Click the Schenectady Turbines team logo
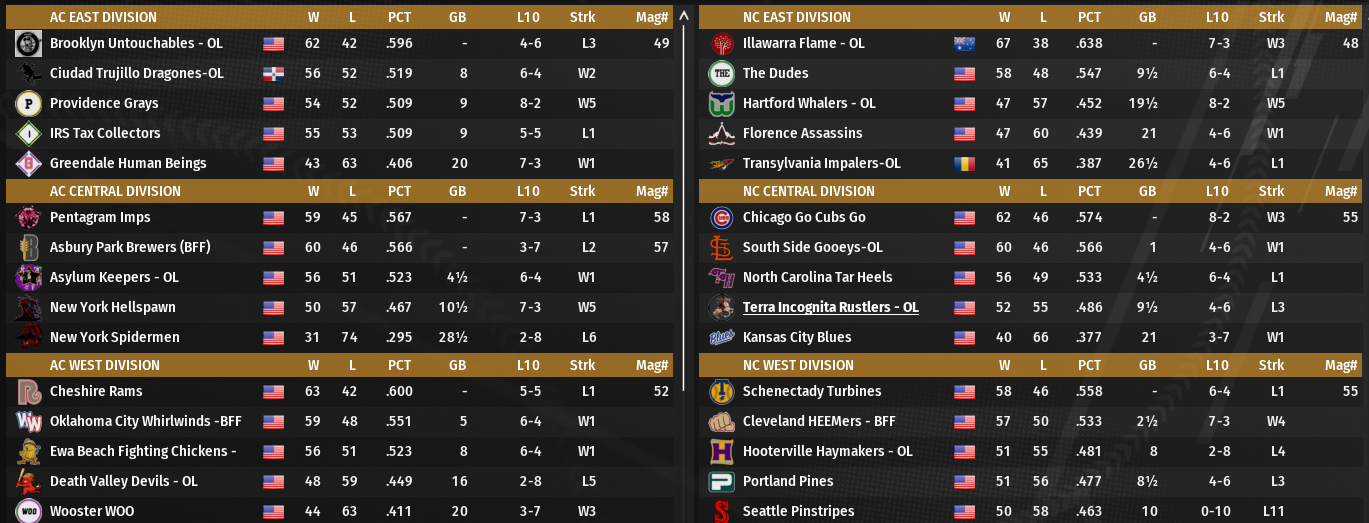 click(721, 392)
